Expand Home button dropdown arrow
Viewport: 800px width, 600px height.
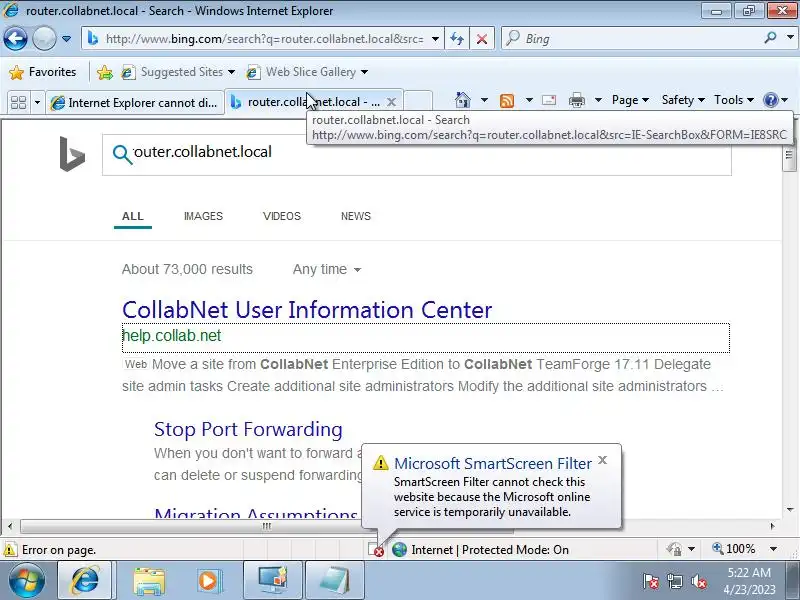484,100
